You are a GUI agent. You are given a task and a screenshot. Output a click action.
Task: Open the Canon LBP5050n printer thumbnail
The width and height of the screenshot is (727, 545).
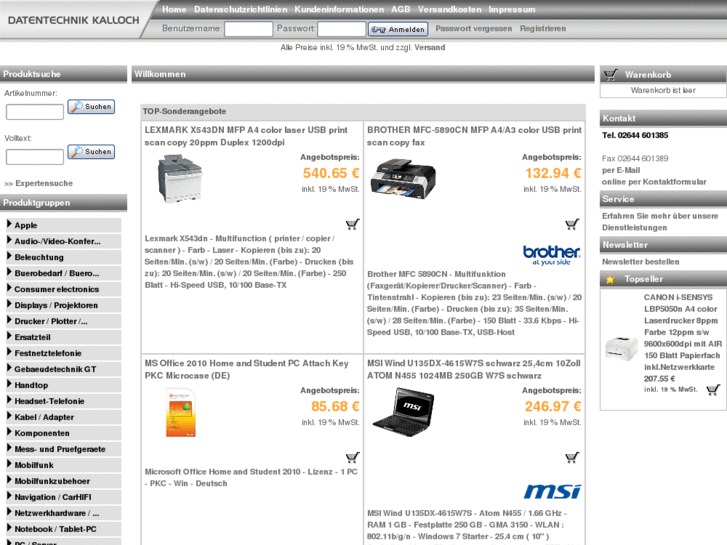click(x=621, y=348)
